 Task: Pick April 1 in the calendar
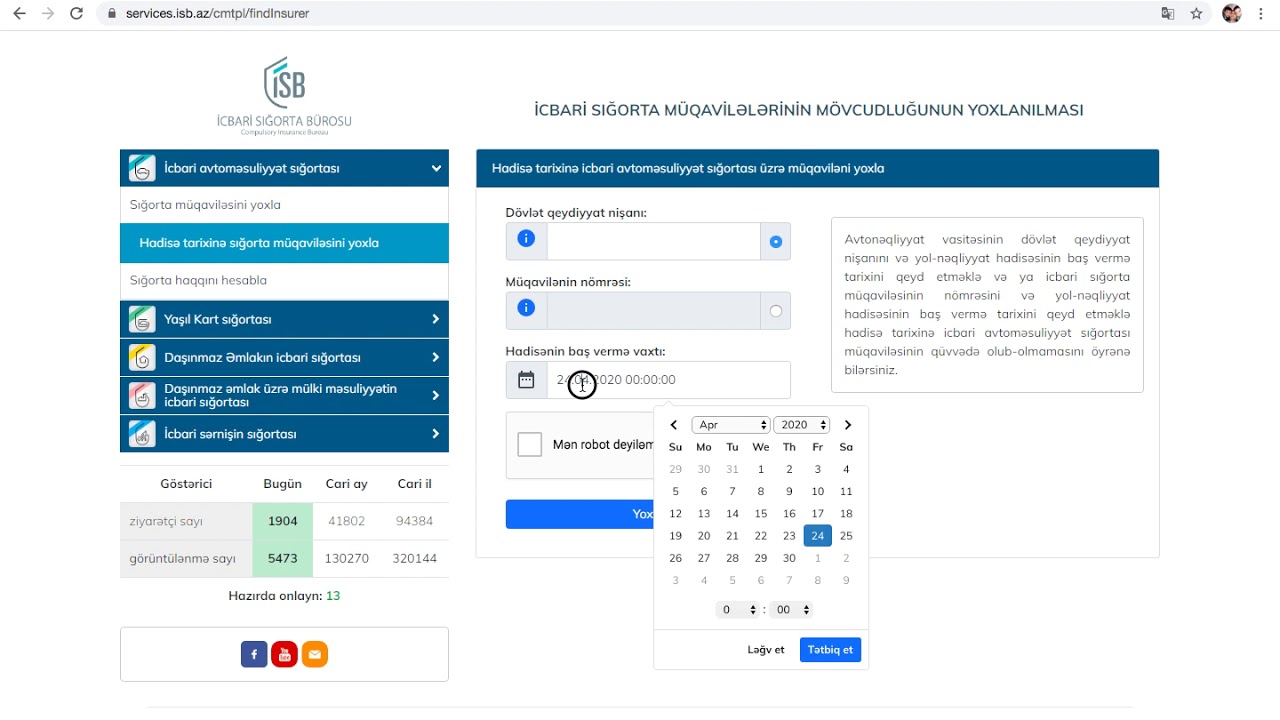[x=761, y=470]
